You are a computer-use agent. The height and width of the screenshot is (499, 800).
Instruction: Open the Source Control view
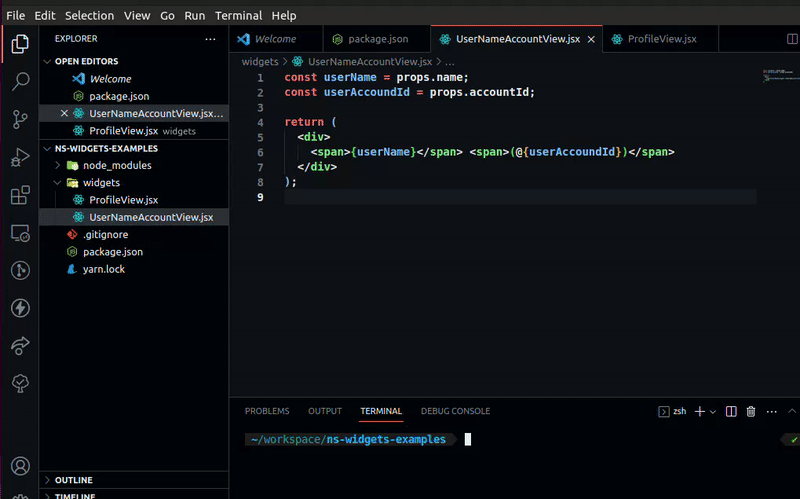click(20, 120)
